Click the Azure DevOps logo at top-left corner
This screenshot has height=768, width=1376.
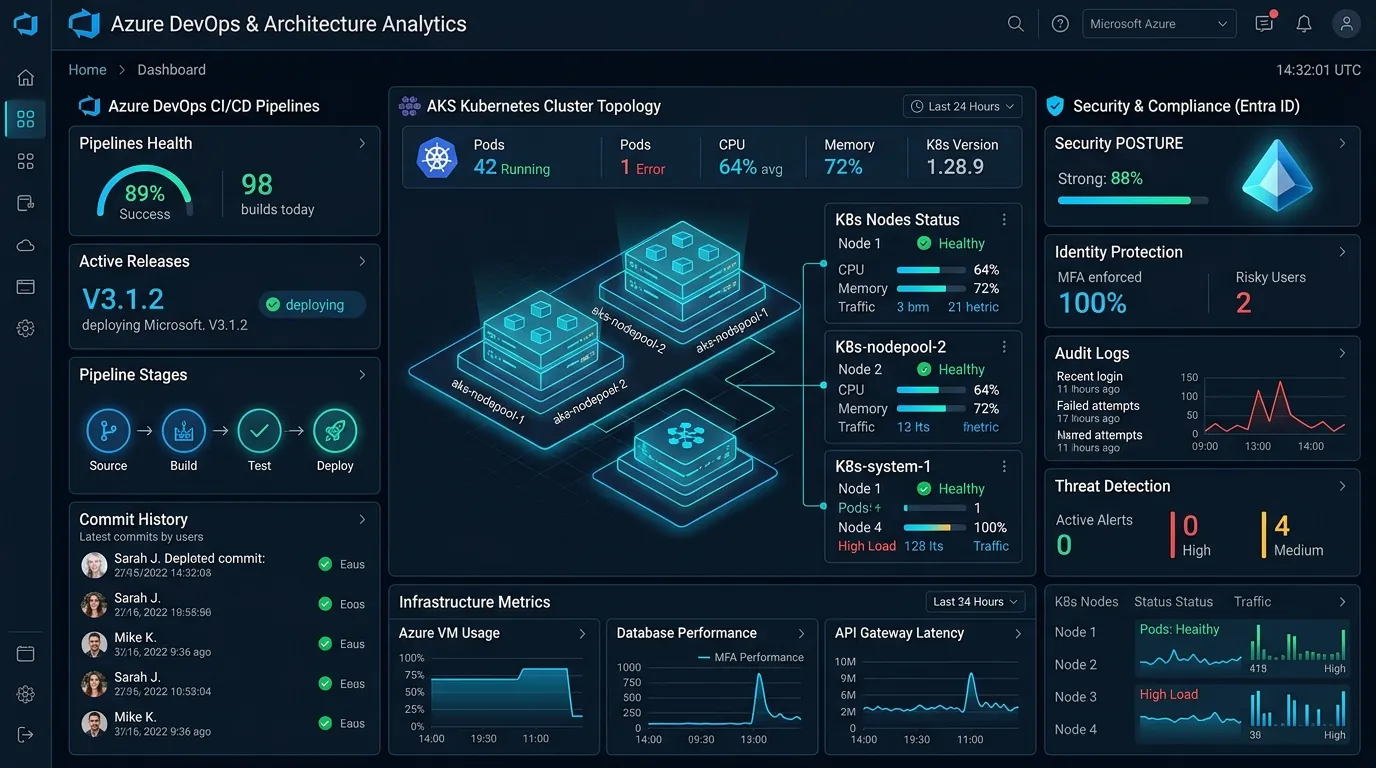pos(26,24)
